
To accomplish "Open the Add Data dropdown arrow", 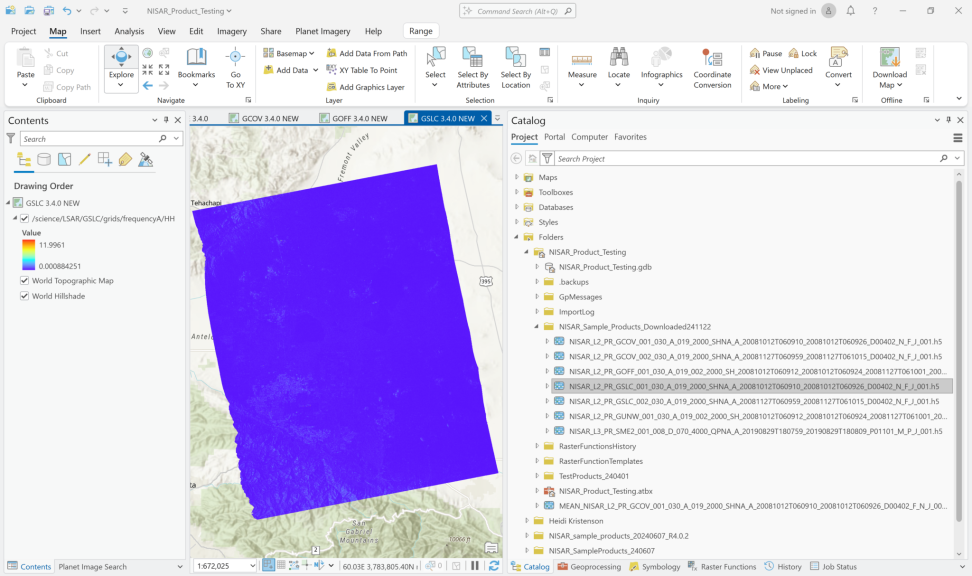I will pyautogui.click(x=315, y=70).
